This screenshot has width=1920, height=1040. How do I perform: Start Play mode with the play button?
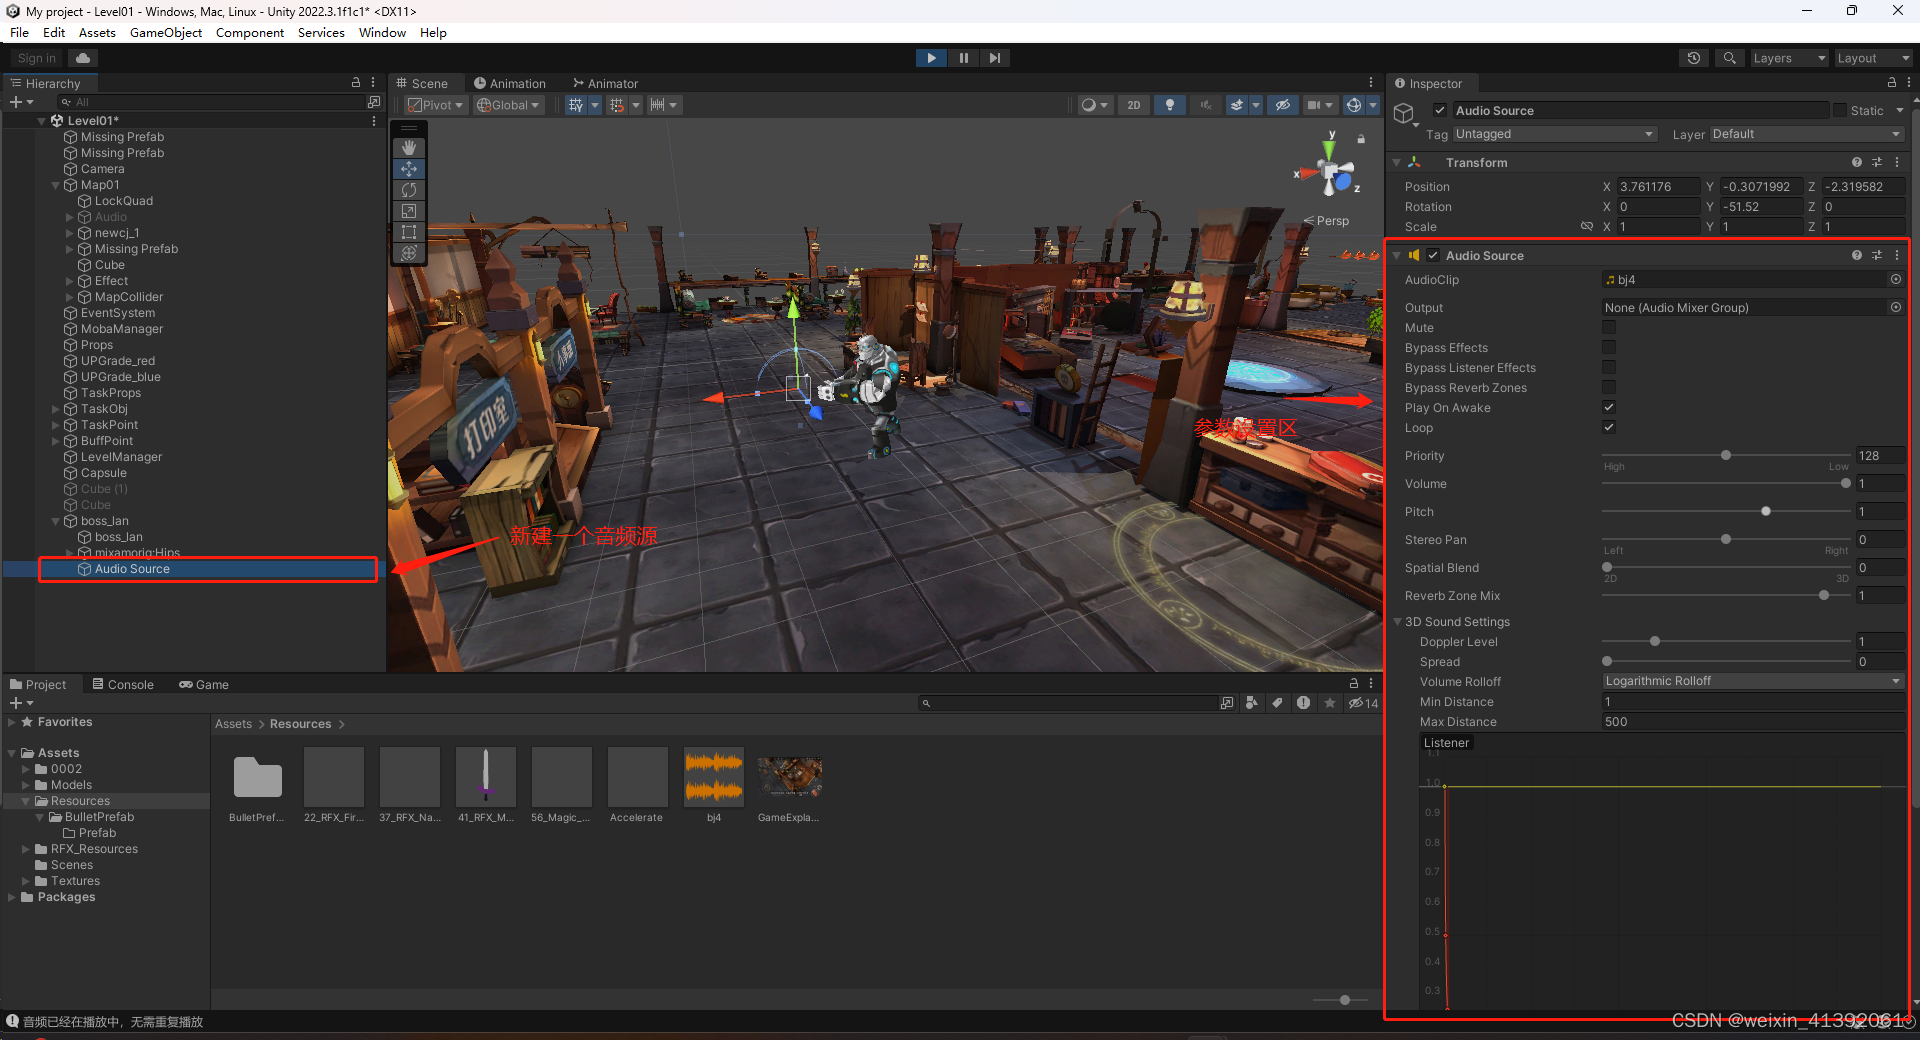[931, 58]
